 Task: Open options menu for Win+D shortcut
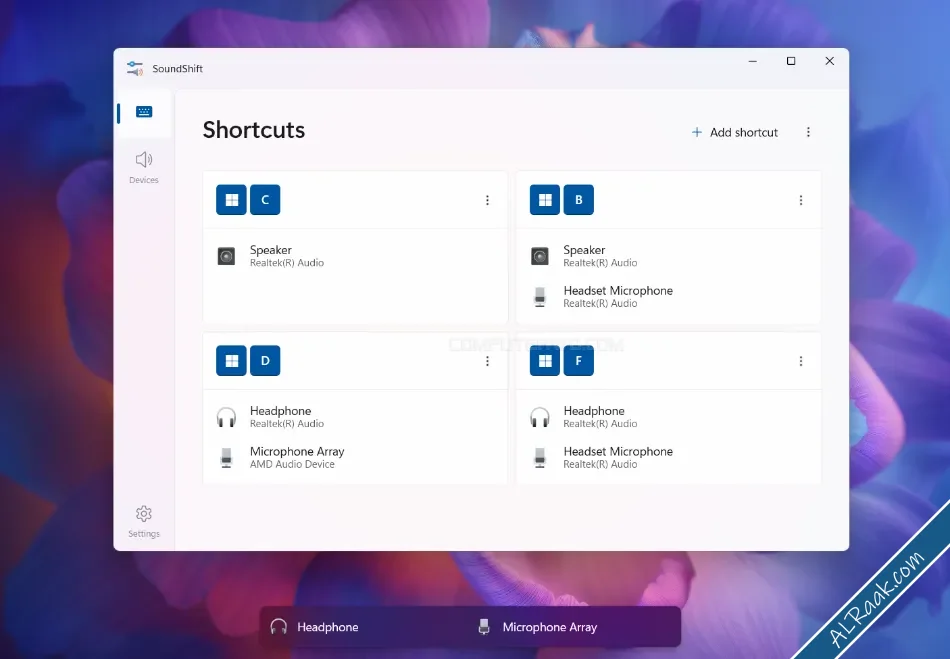(x=487, y=361)
